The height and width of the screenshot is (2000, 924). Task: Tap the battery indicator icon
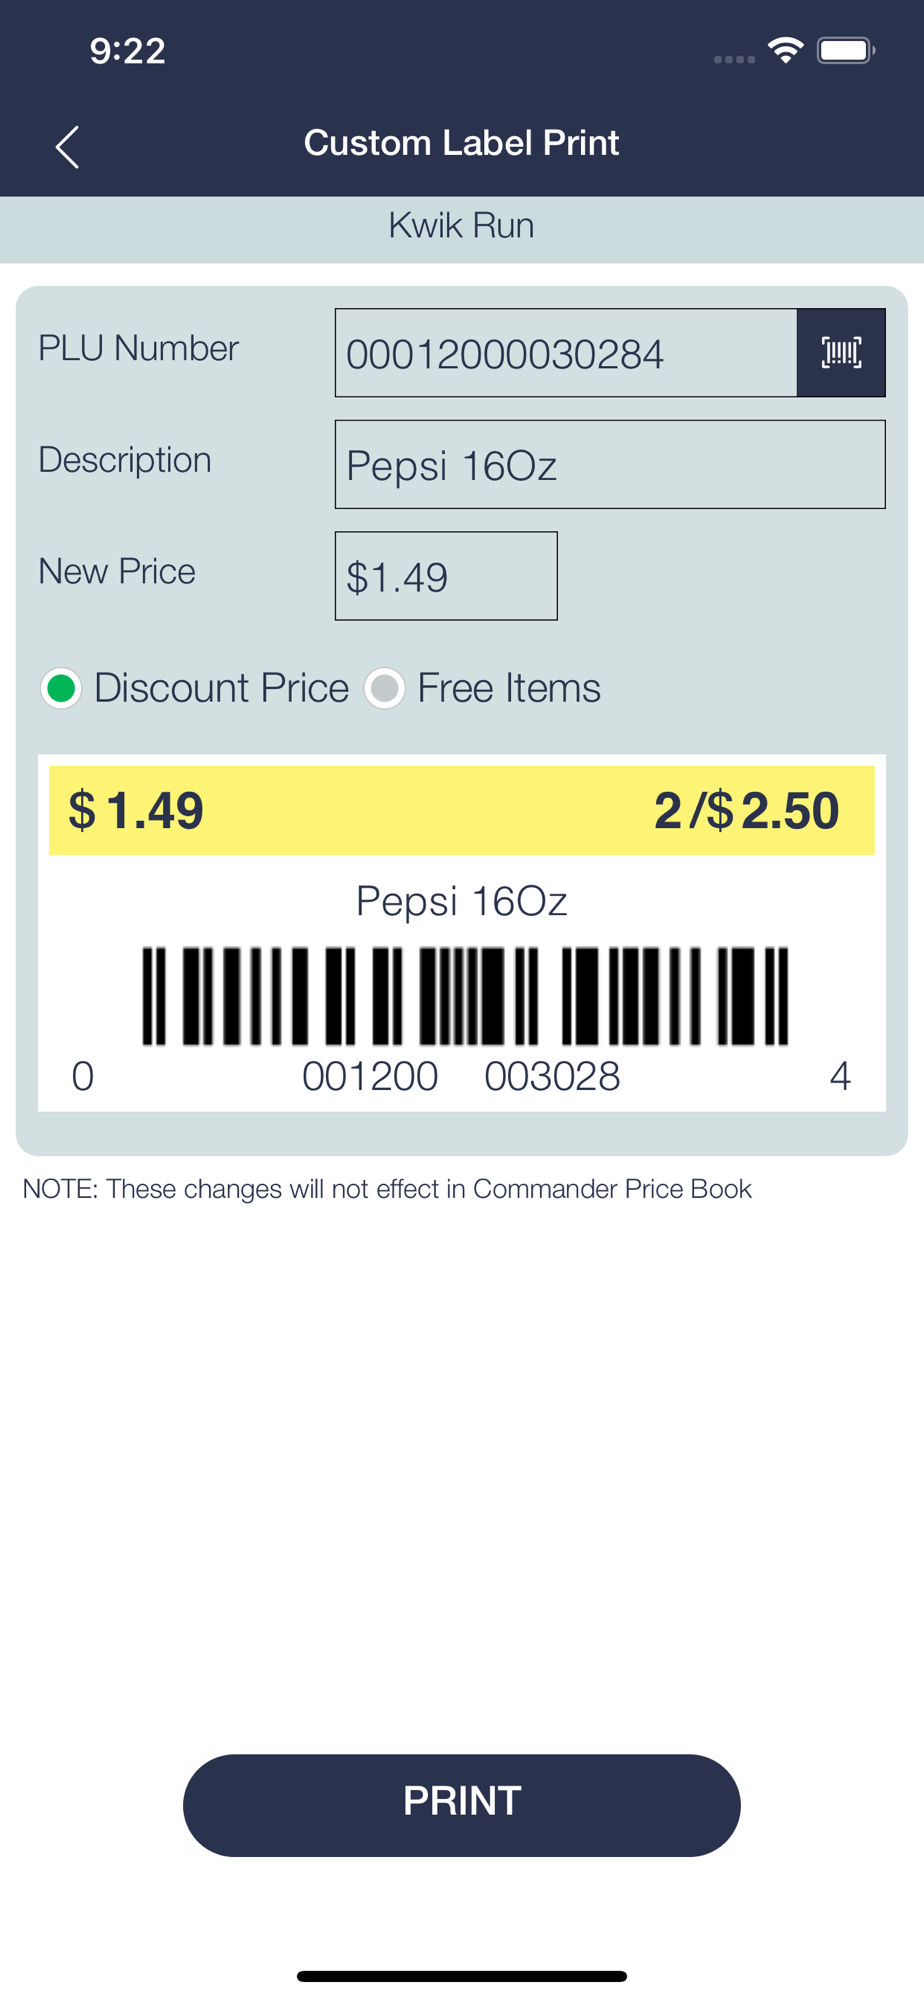[x=846, y=50]
